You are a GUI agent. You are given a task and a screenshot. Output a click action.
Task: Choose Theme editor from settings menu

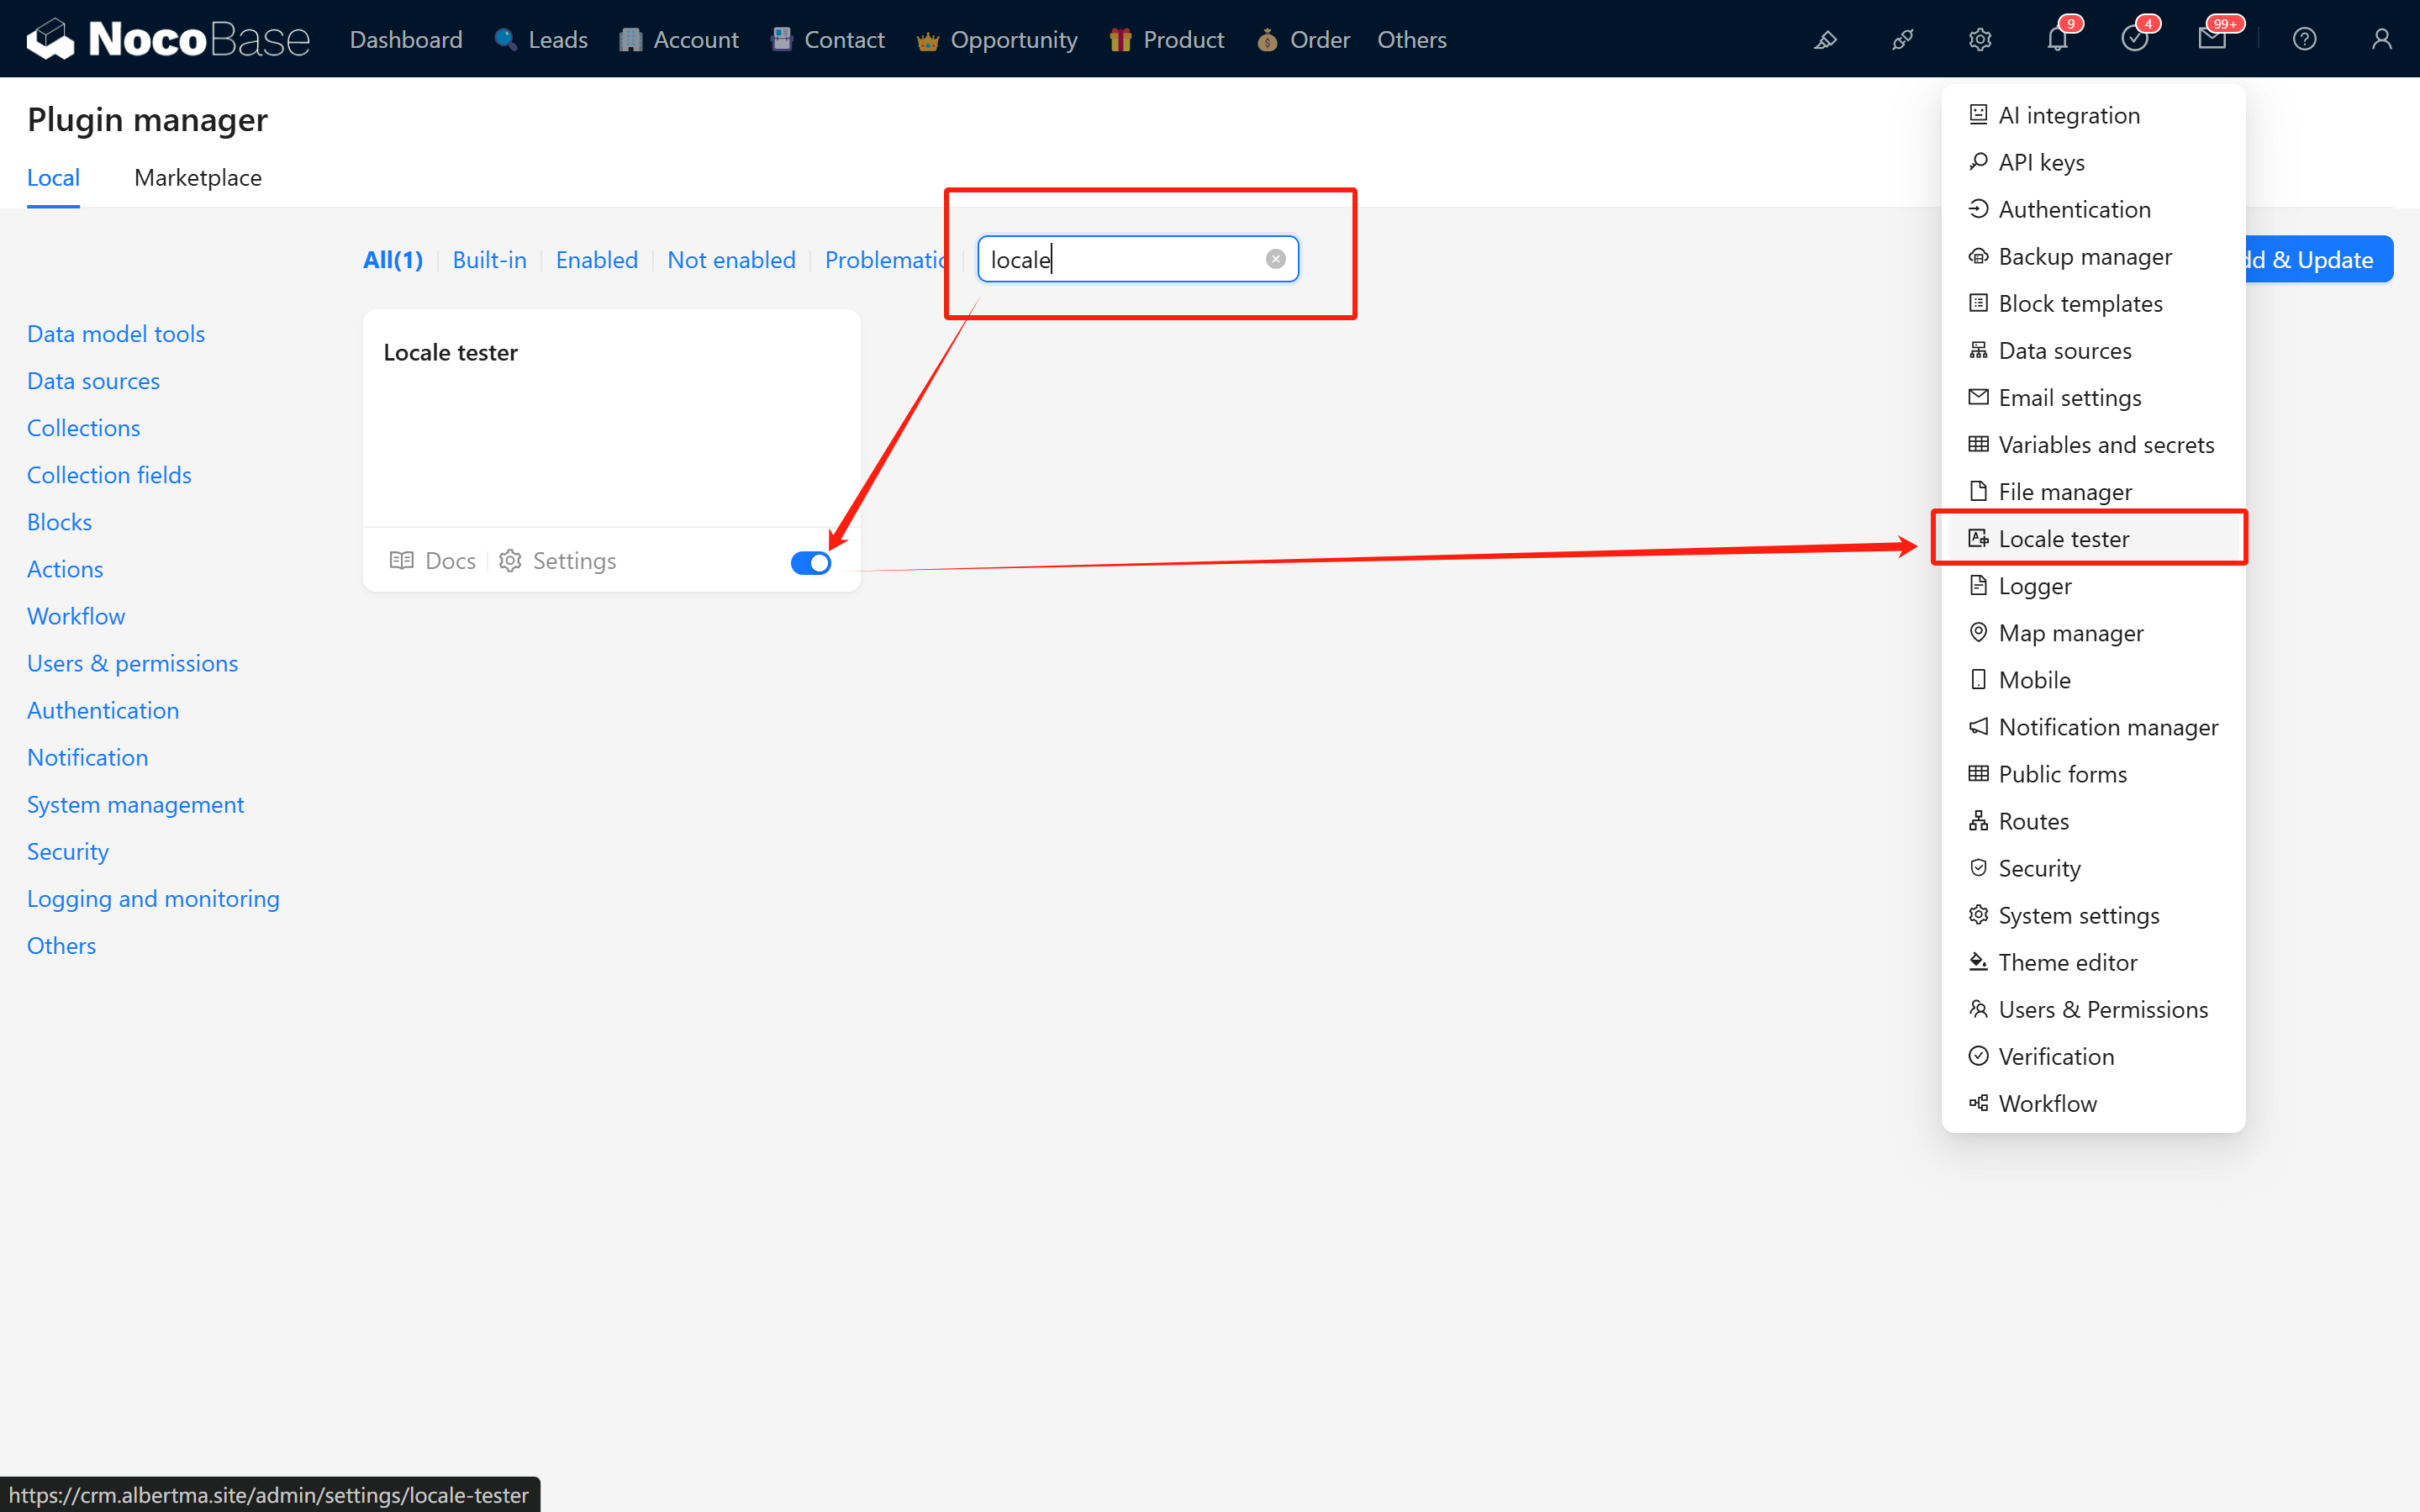click(x=2067, y=962)
